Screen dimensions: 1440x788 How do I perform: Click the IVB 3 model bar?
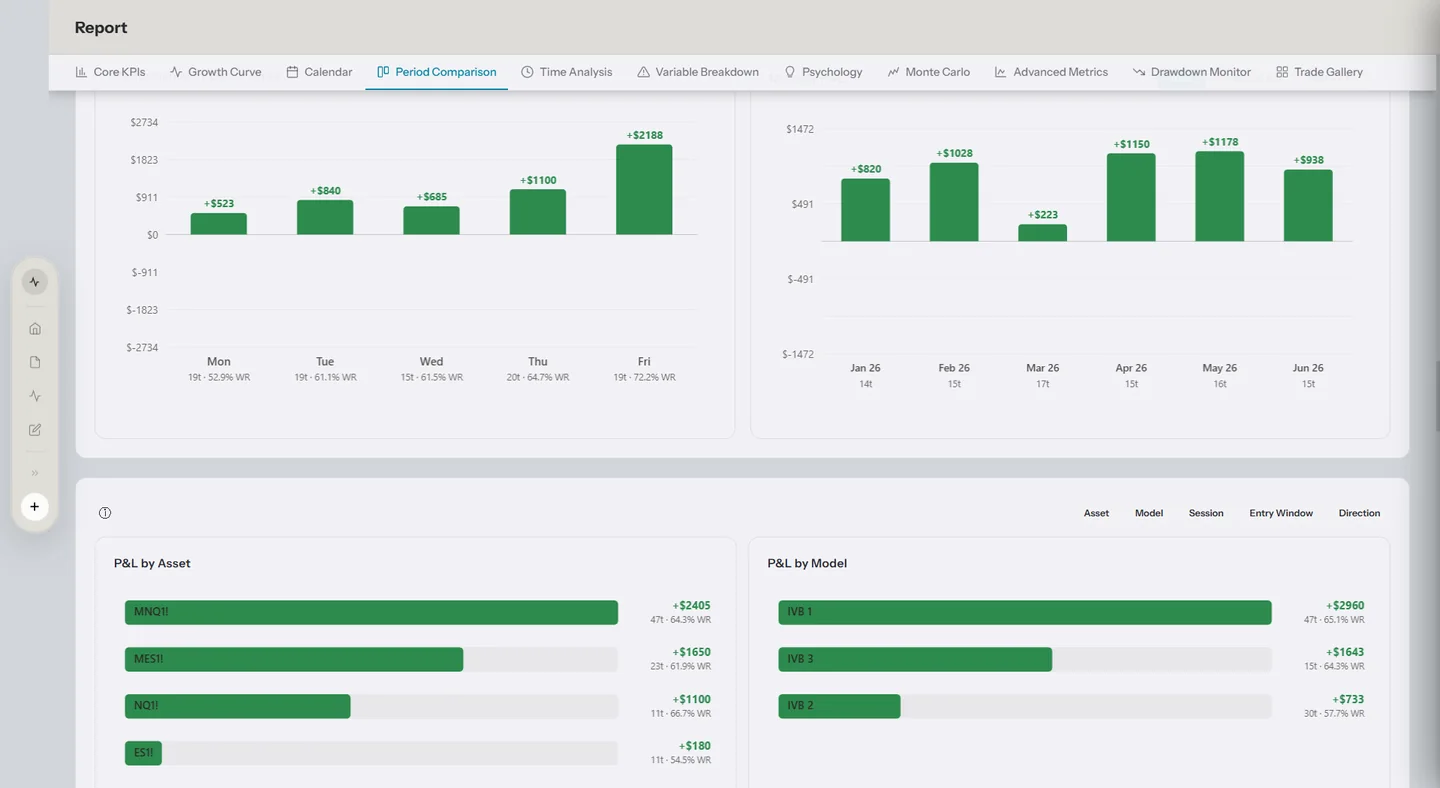[x=915, y=659]
